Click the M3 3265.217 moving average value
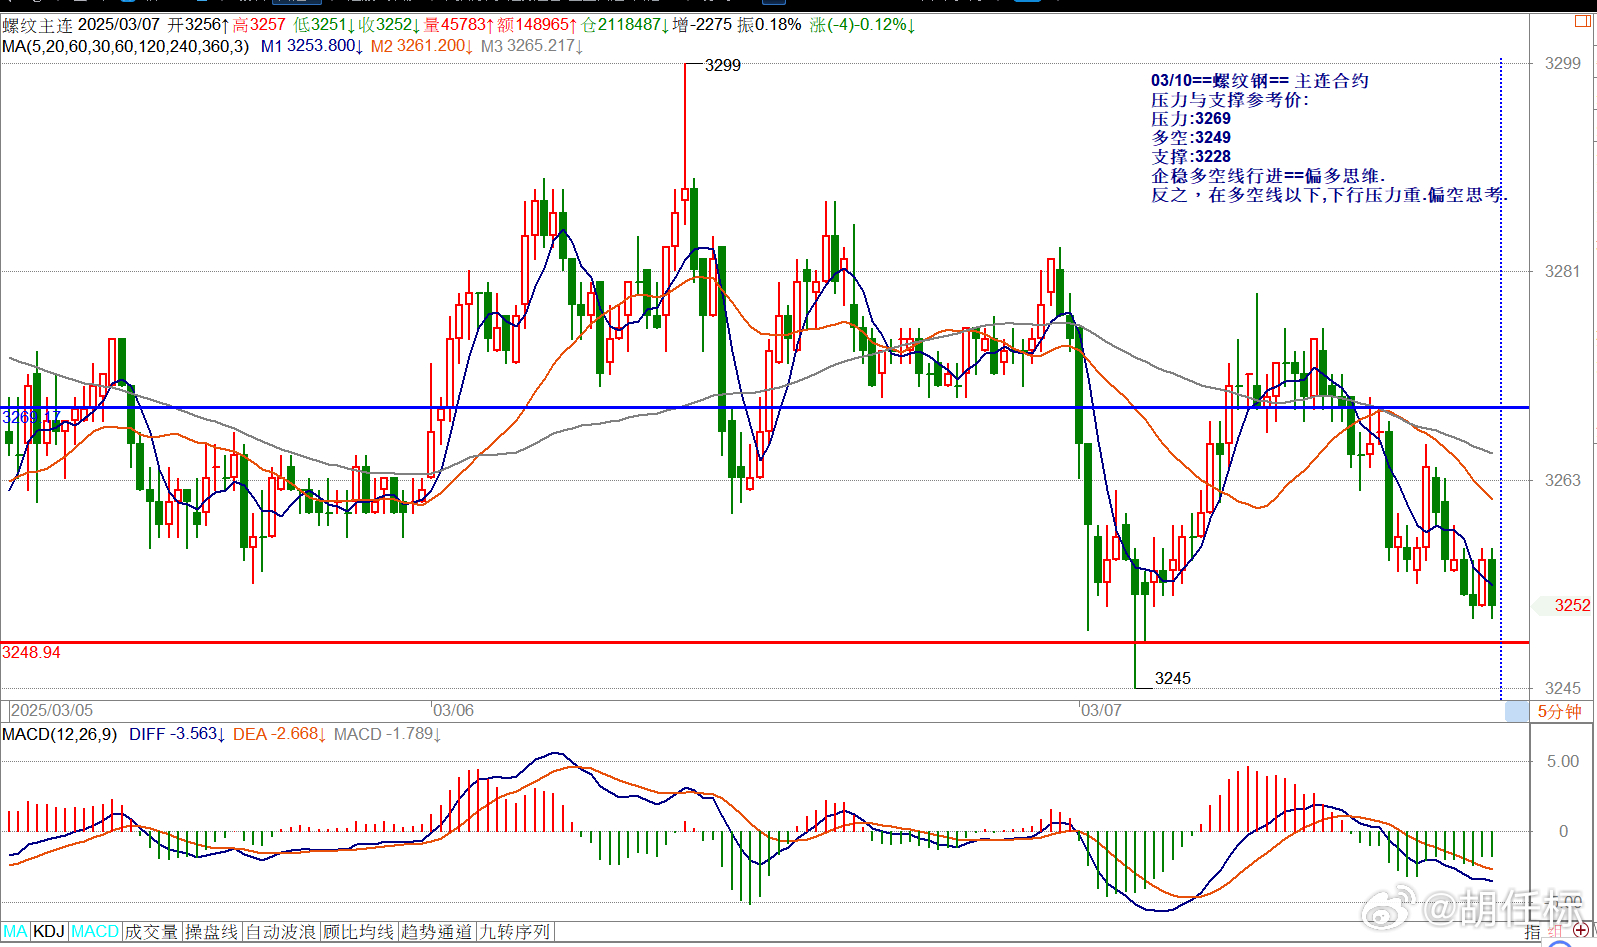Viewport: 1597px width, 947px height. pyautogui.click(x=531, y=46)
